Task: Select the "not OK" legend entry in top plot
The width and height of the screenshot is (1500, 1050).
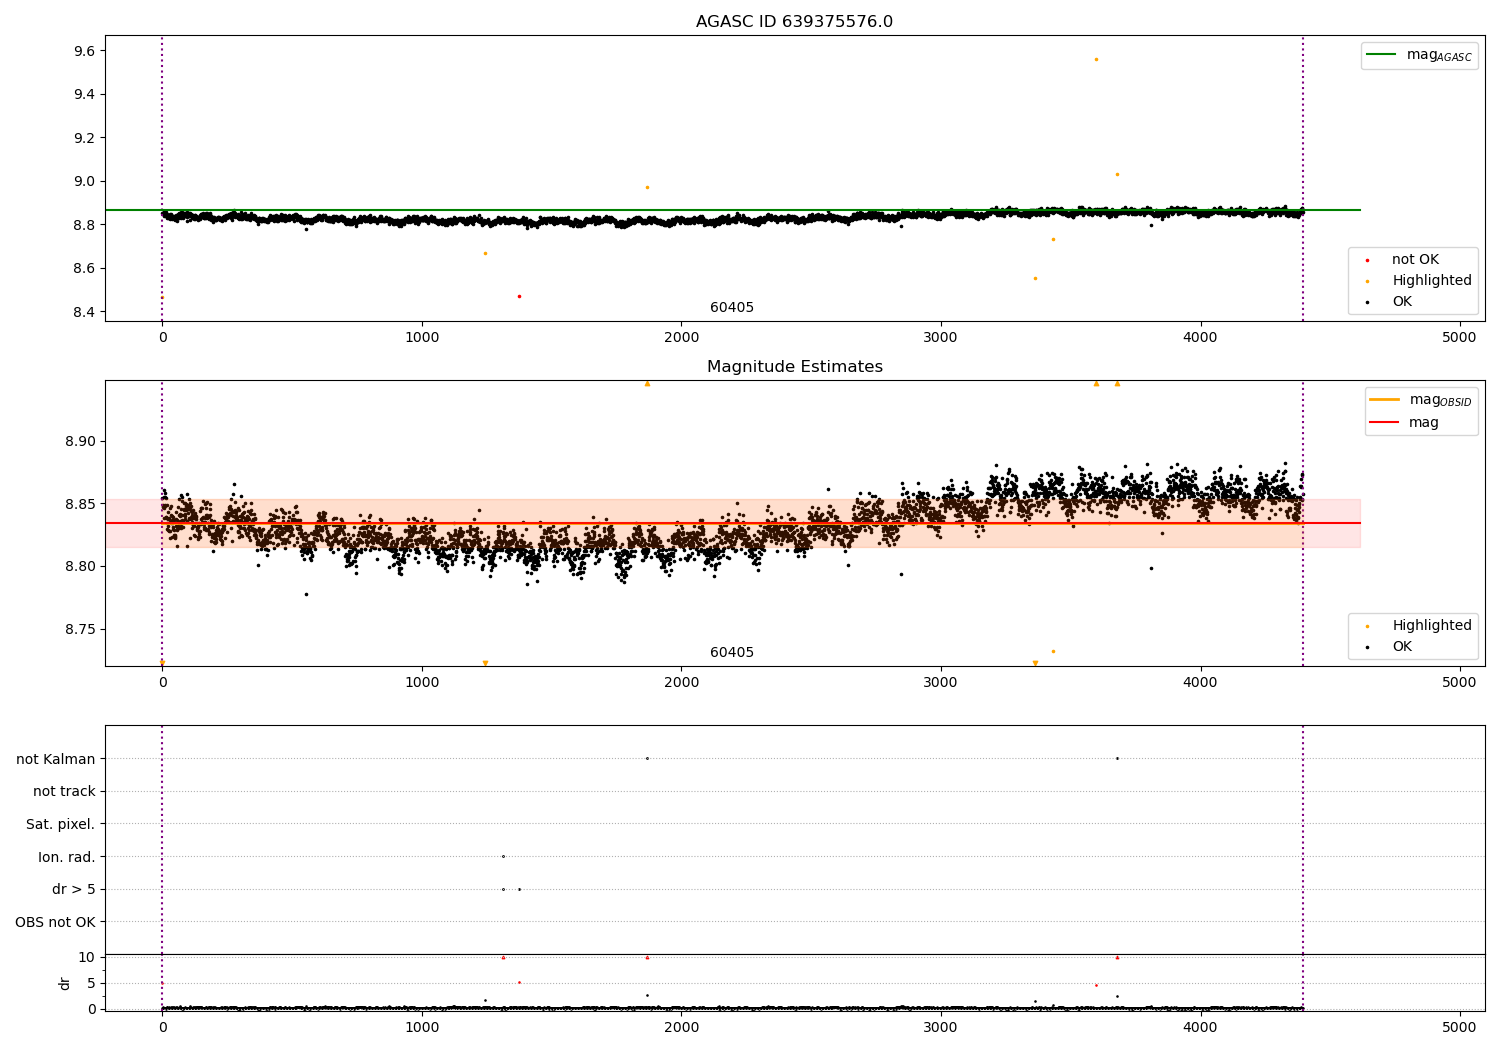Action: pyautogui.click(x=1415, y=260)
